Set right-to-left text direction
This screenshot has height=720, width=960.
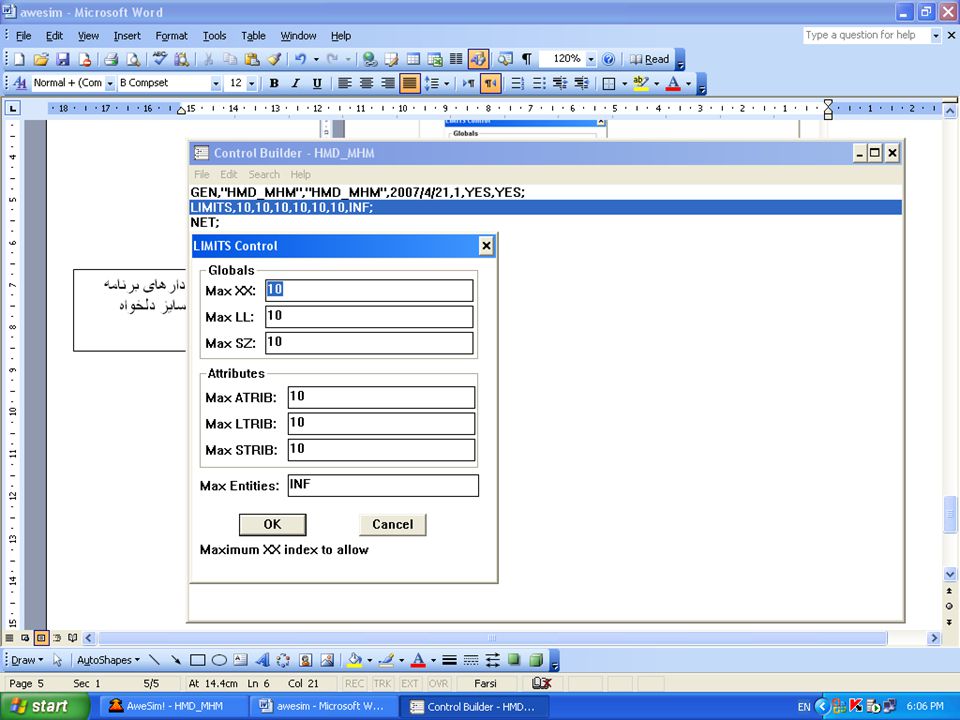[490, 83]
